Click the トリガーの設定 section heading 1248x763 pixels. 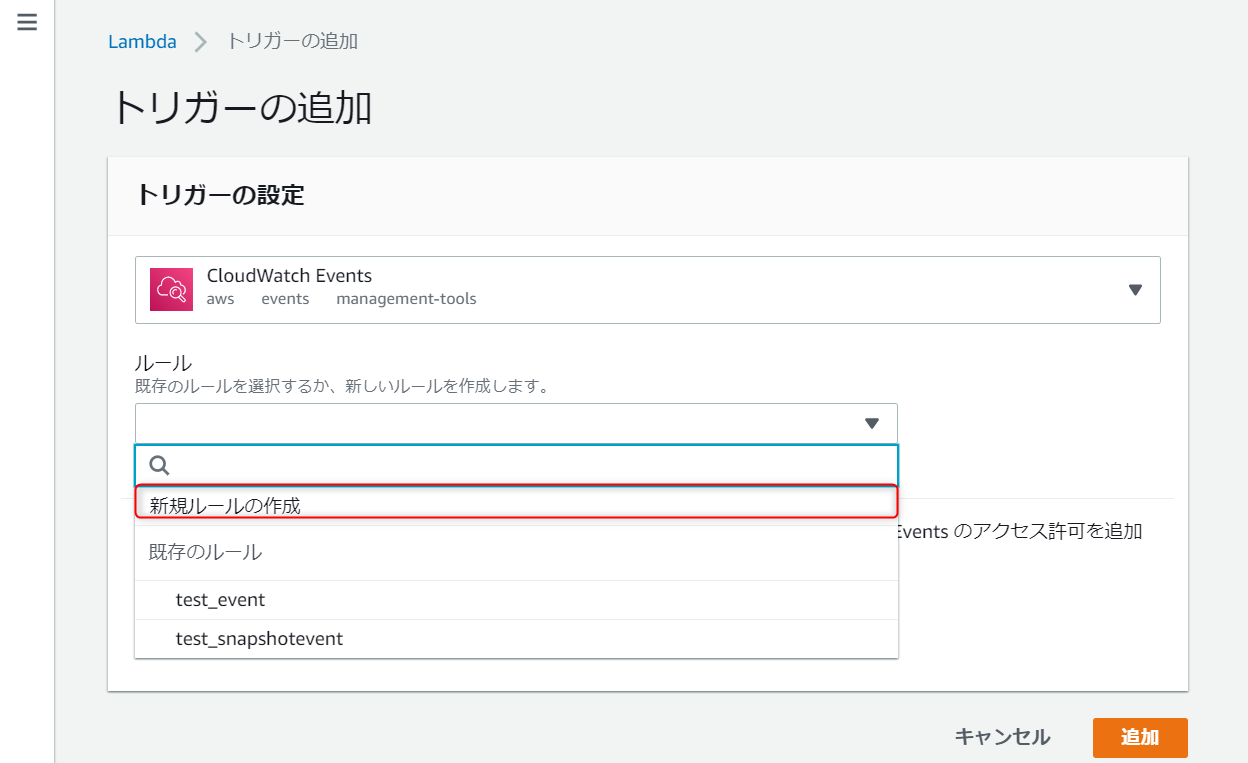click(x=220, y=195)
